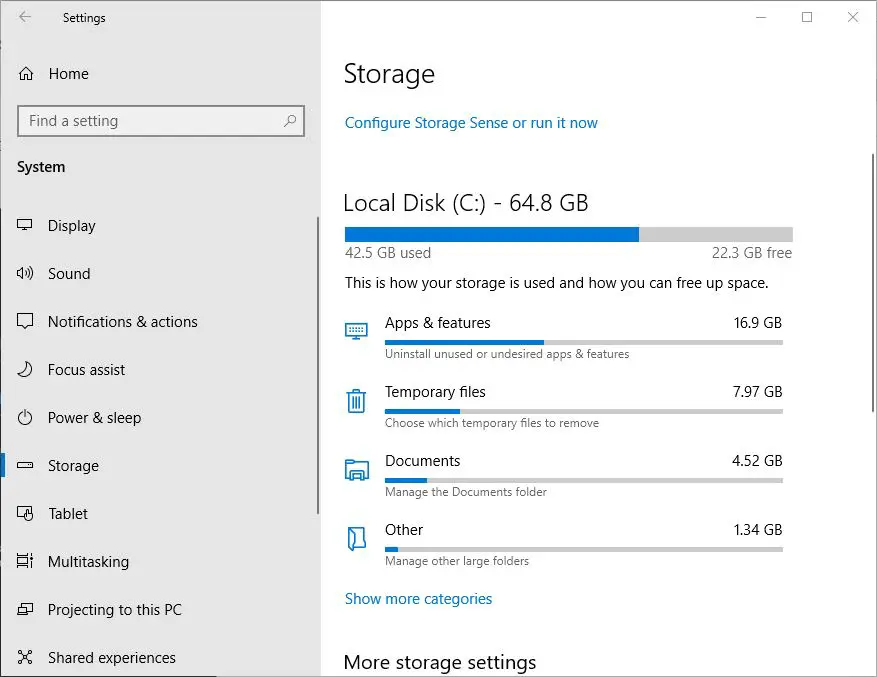Open Notifications & actions settings
877x677 pixels.
pyautogui.click(x=122, y=322)
